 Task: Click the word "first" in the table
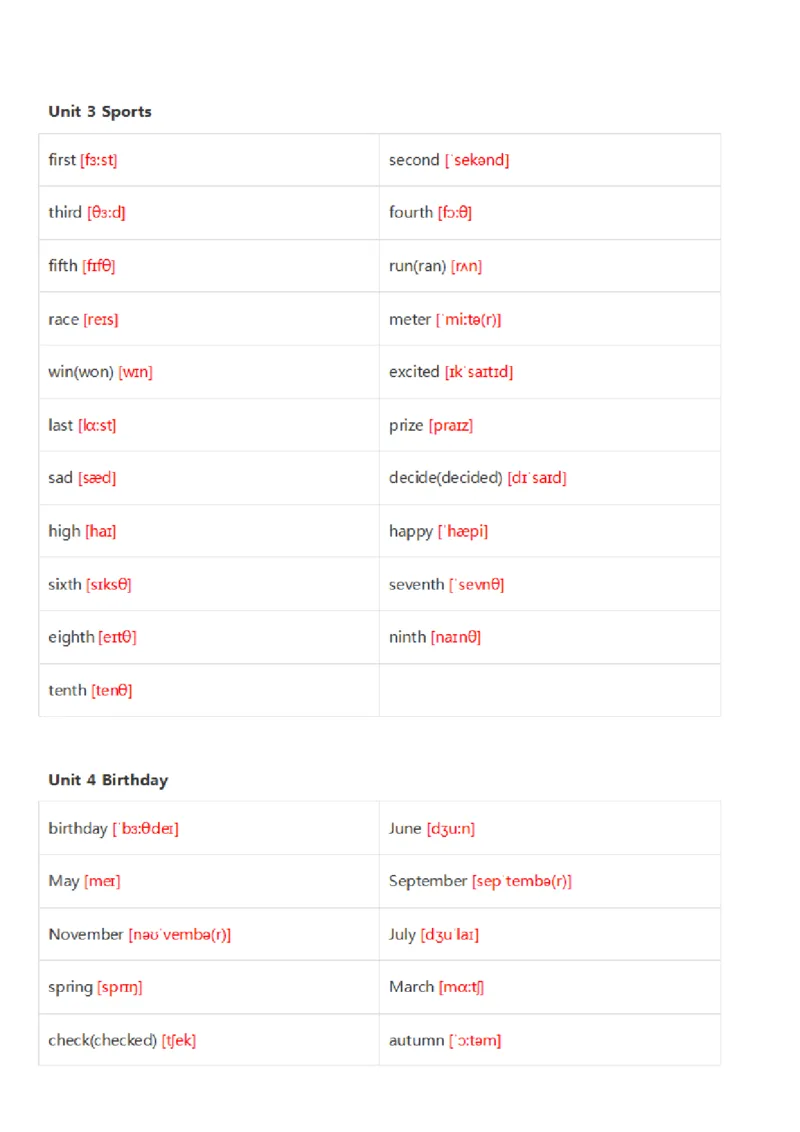pyautogui.click(x=62, y=160)
